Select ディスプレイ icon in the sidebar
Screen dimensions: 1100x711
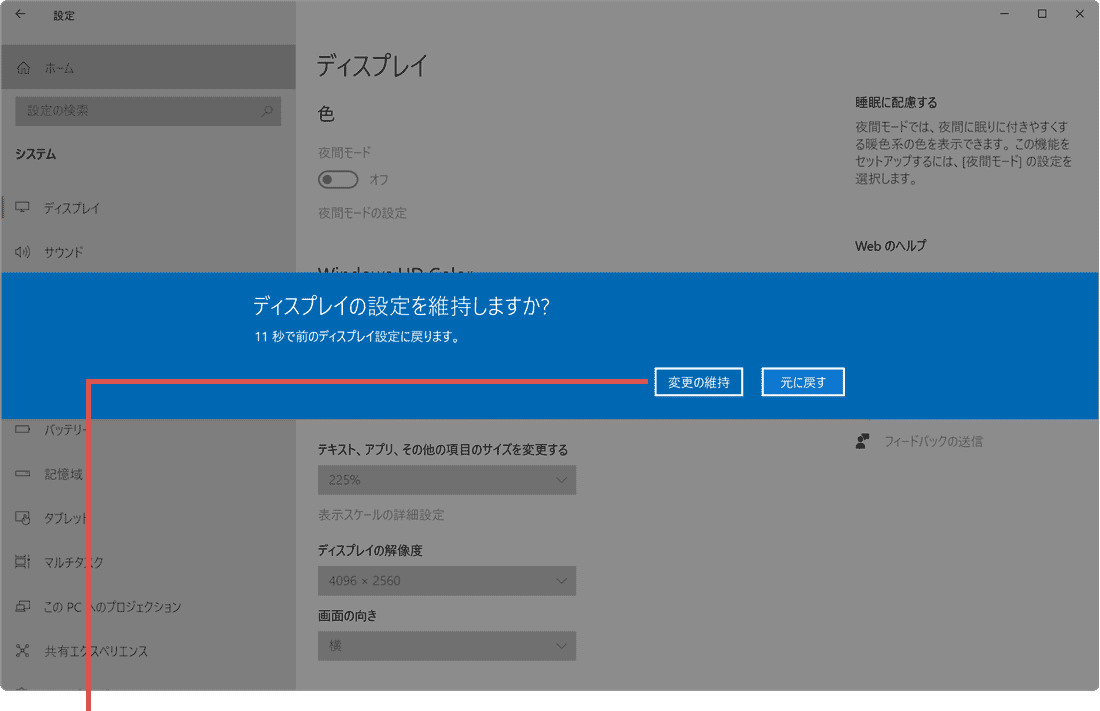point(22,207)
